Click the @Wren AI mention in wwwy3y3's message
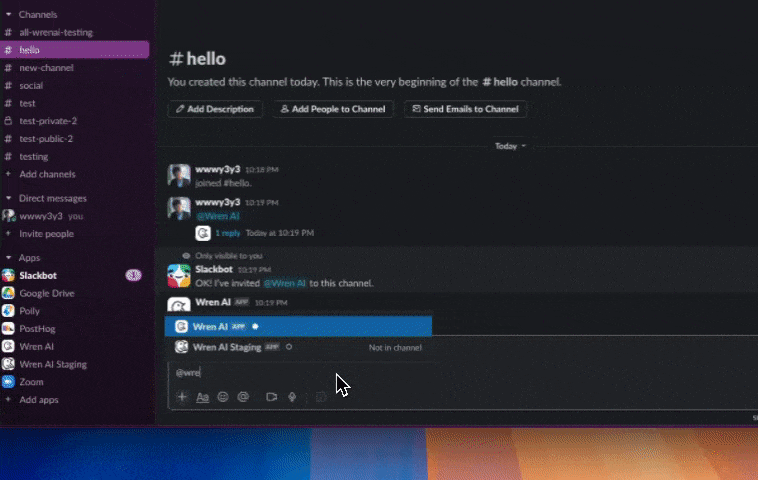This screenshot has width=758, height=480. click(218, 216)
